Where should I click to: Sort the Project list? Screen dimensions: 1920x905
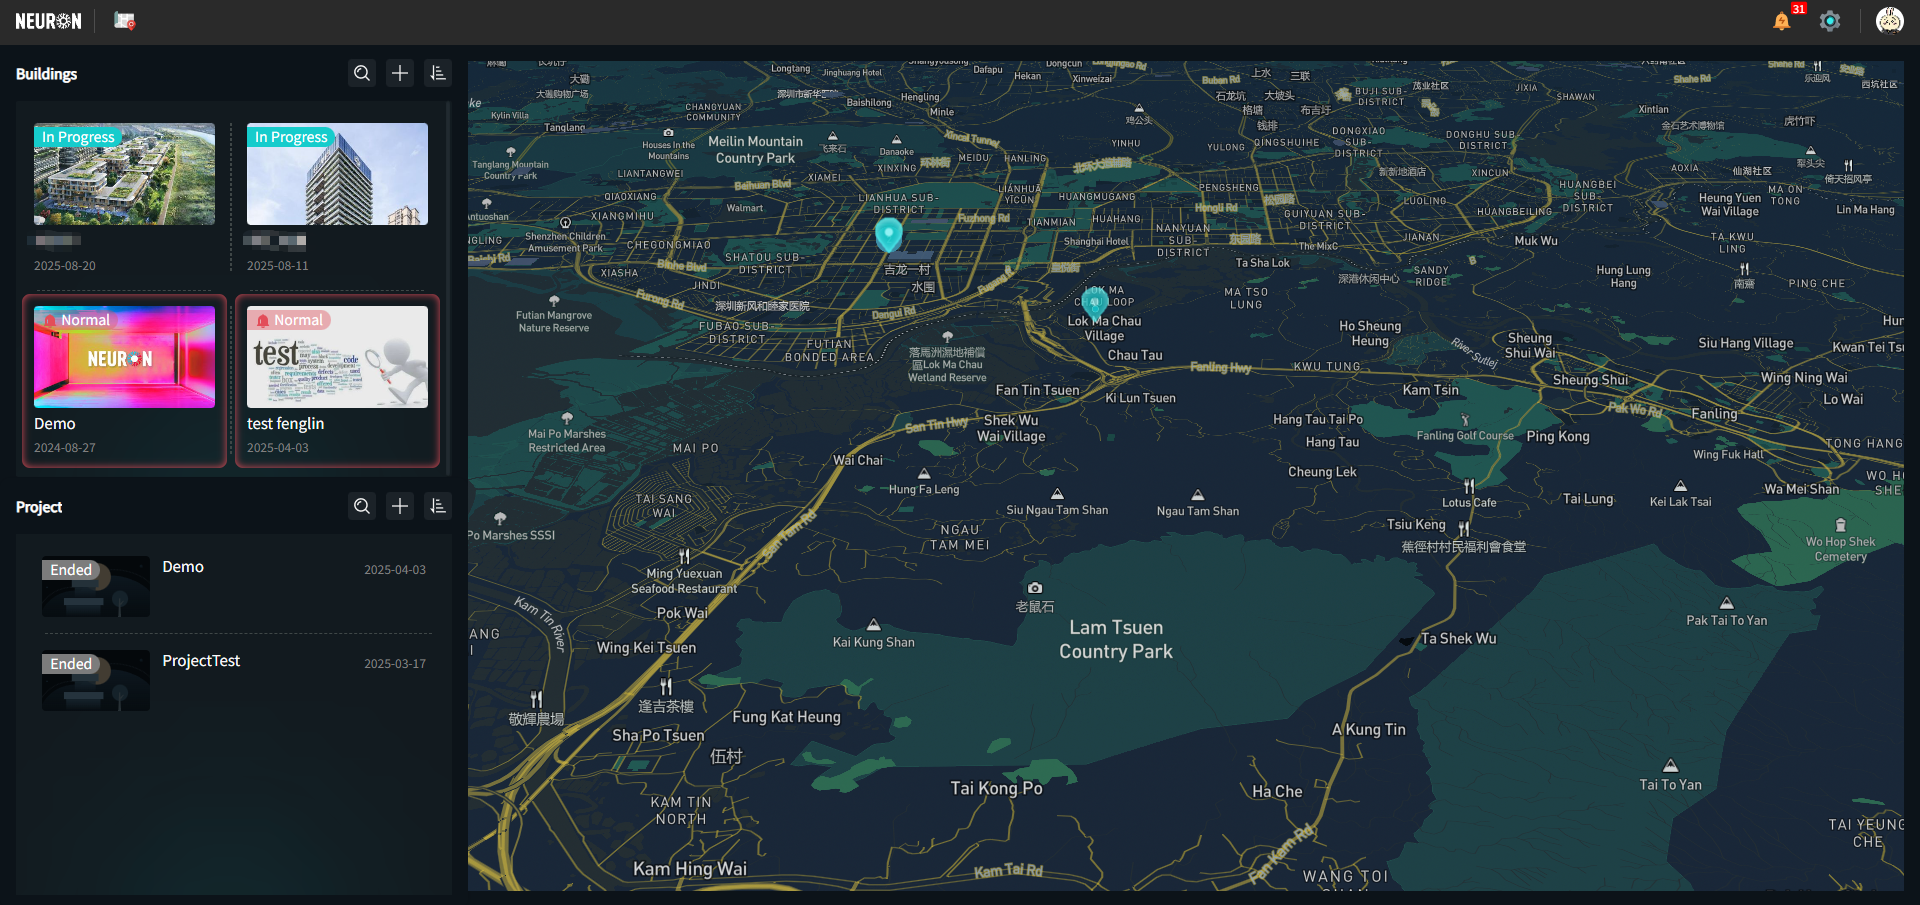[438, 506]
